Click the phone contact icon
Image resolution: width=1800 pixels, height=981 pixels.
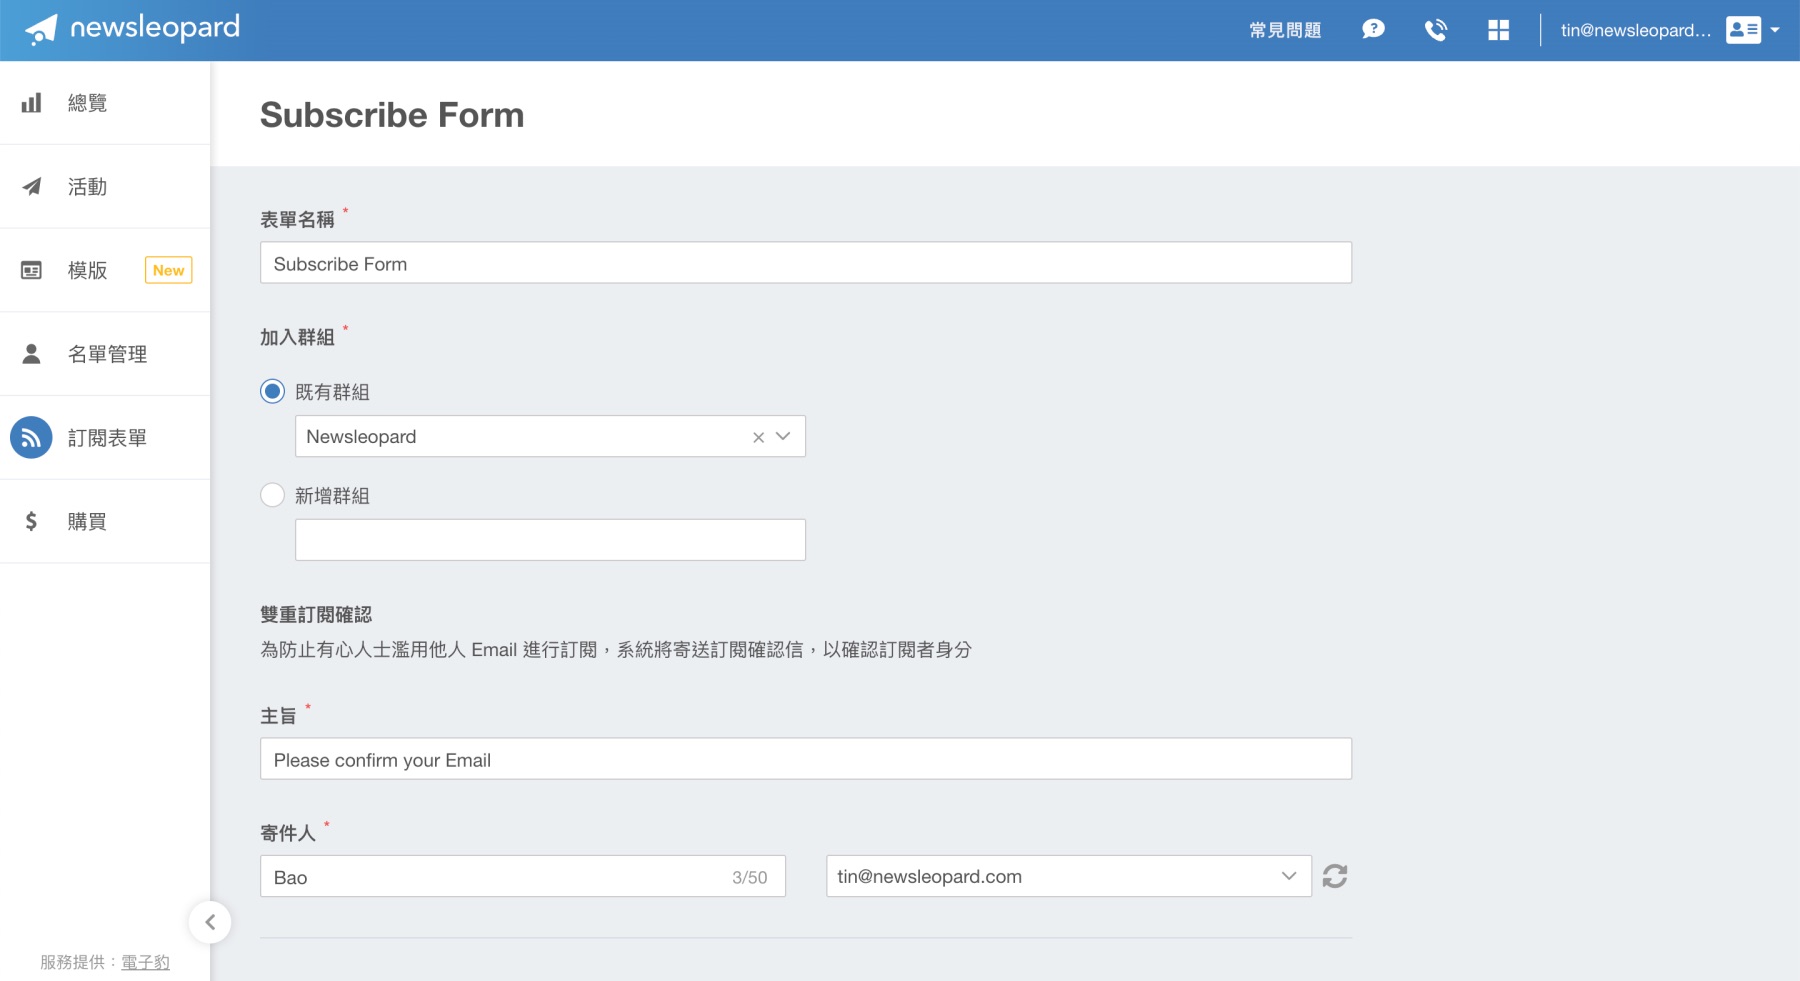point(1435,30)
